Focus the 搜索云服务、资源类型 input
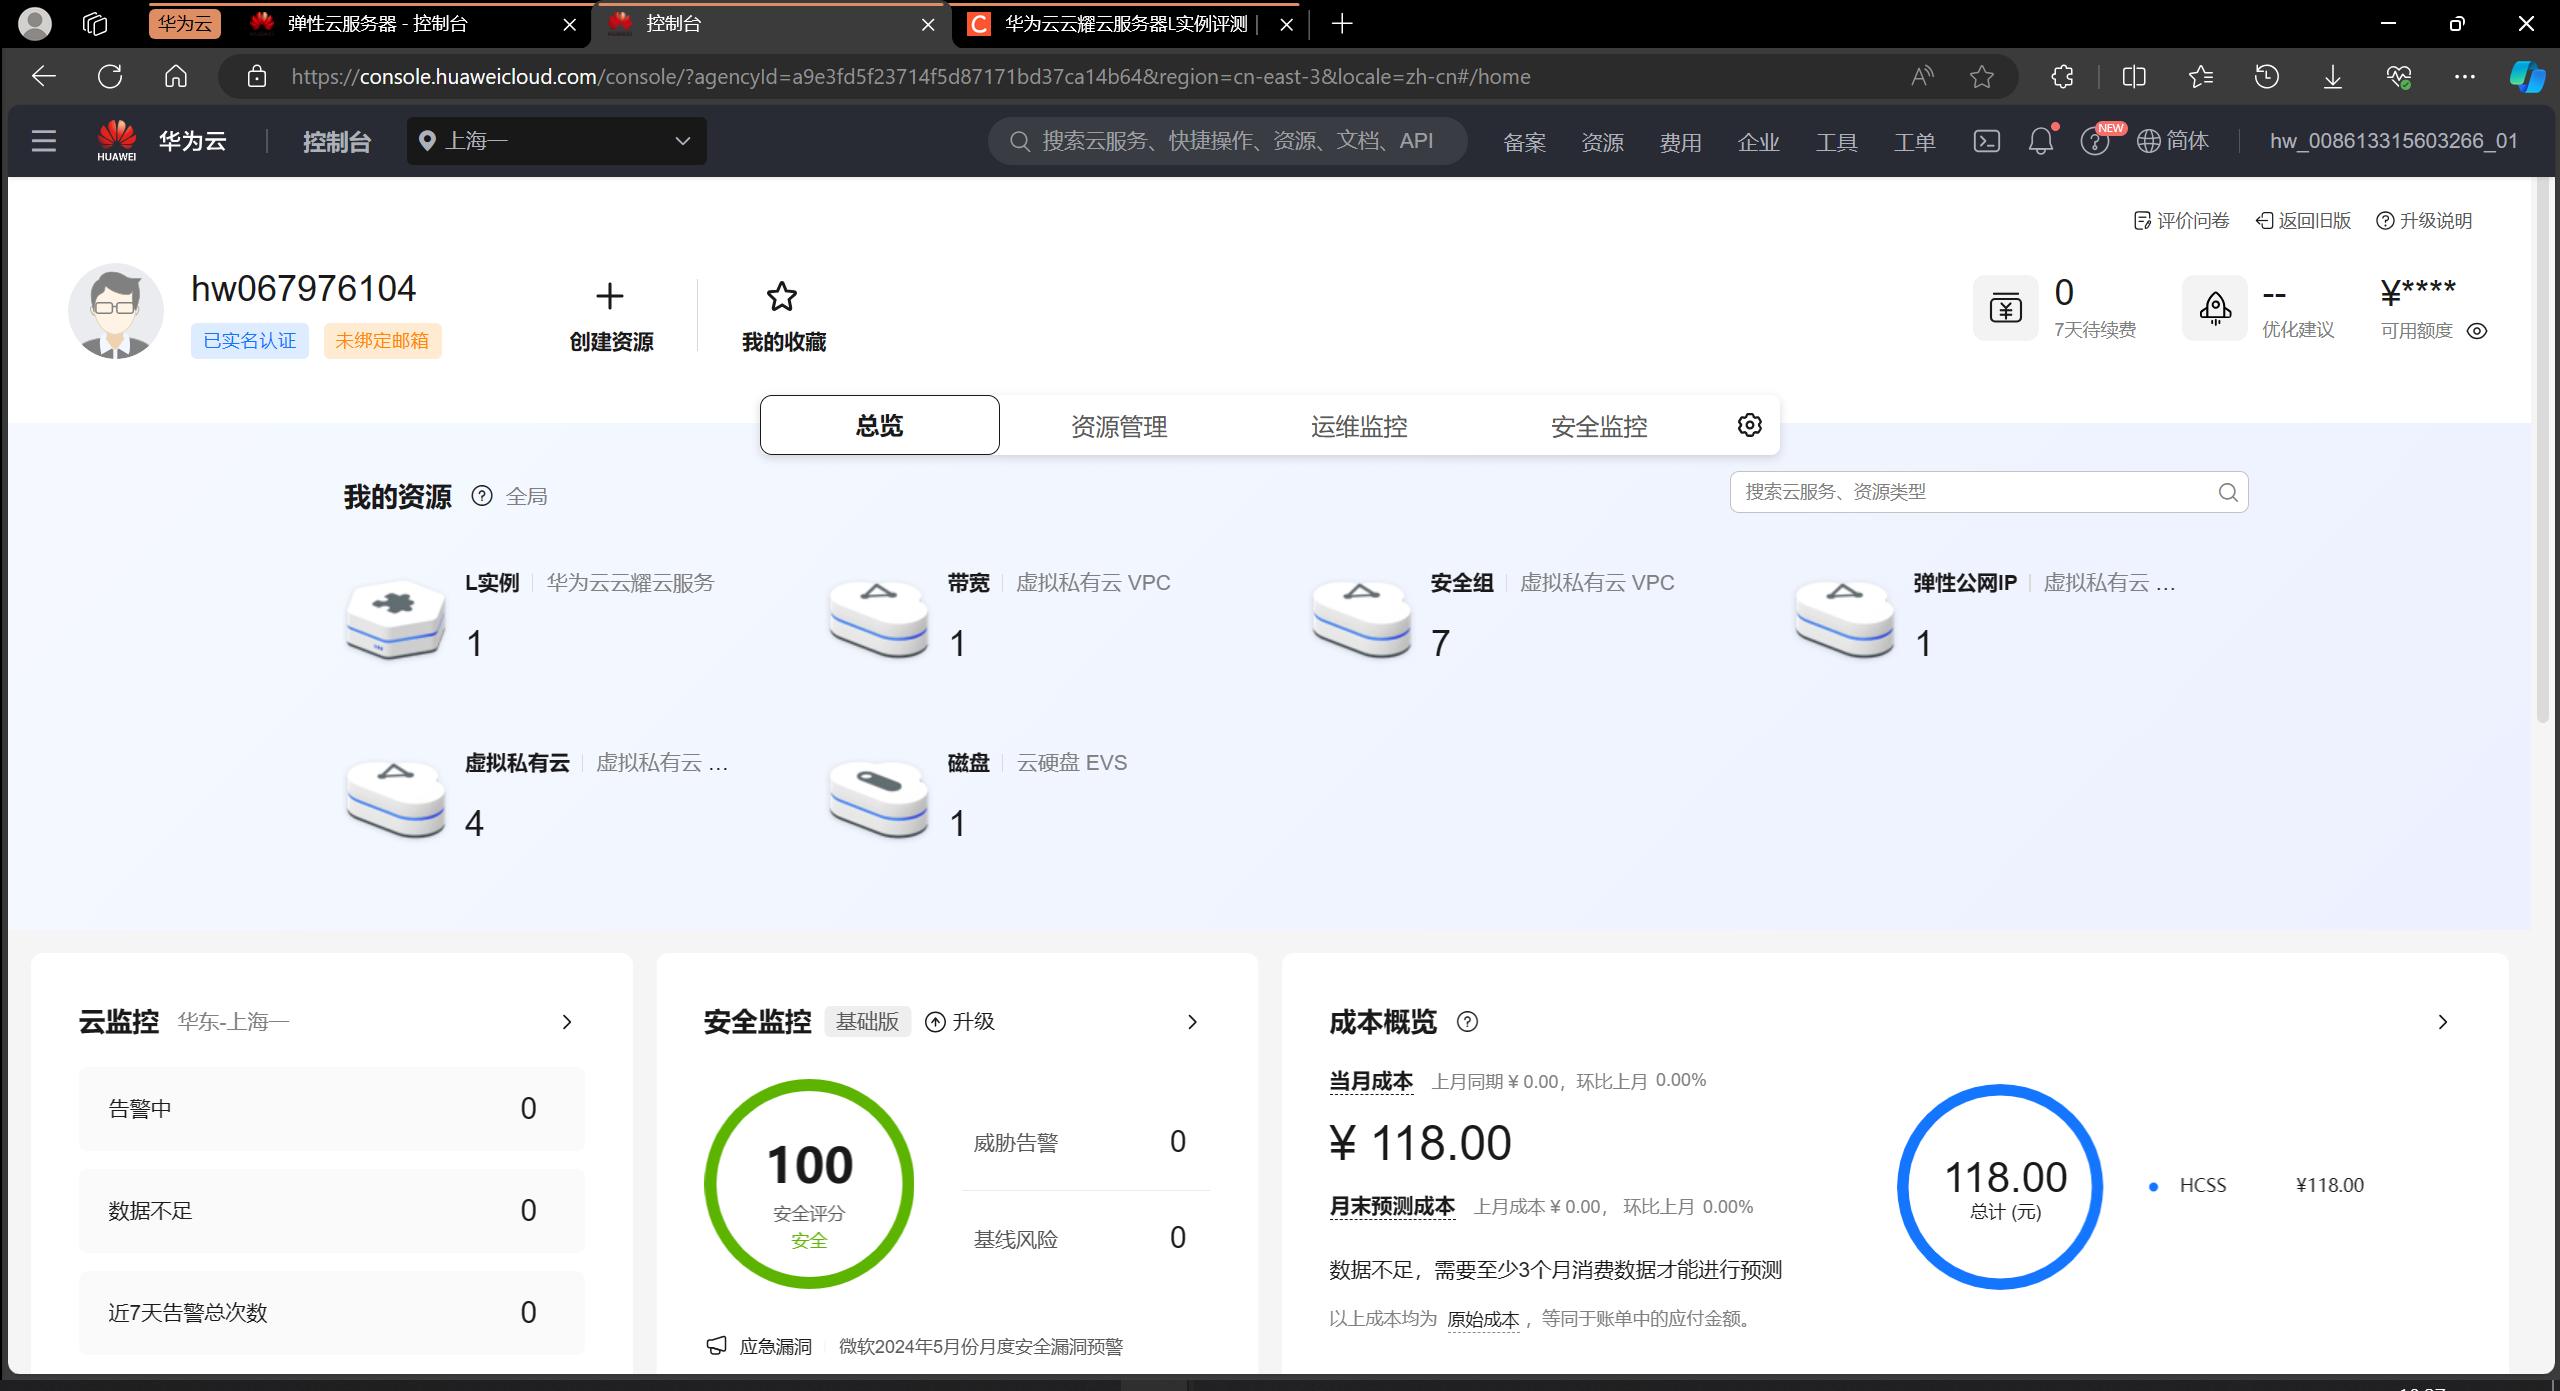2560x1391 pixels. (x=1989, y=492)
